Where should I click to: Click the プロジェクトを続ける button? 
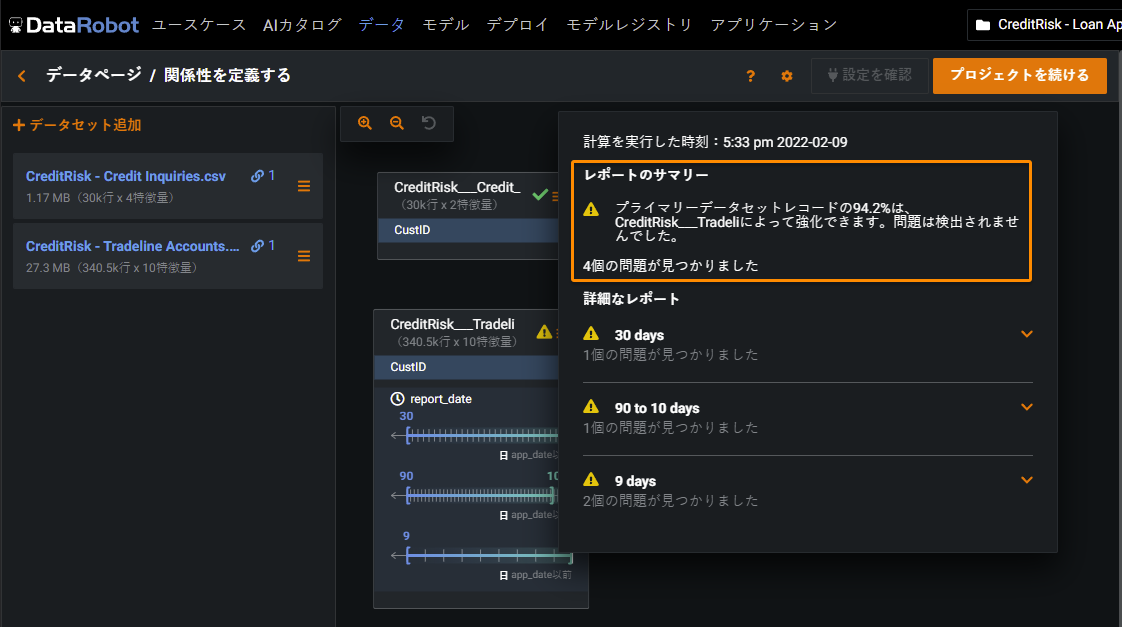[1019, 75]
